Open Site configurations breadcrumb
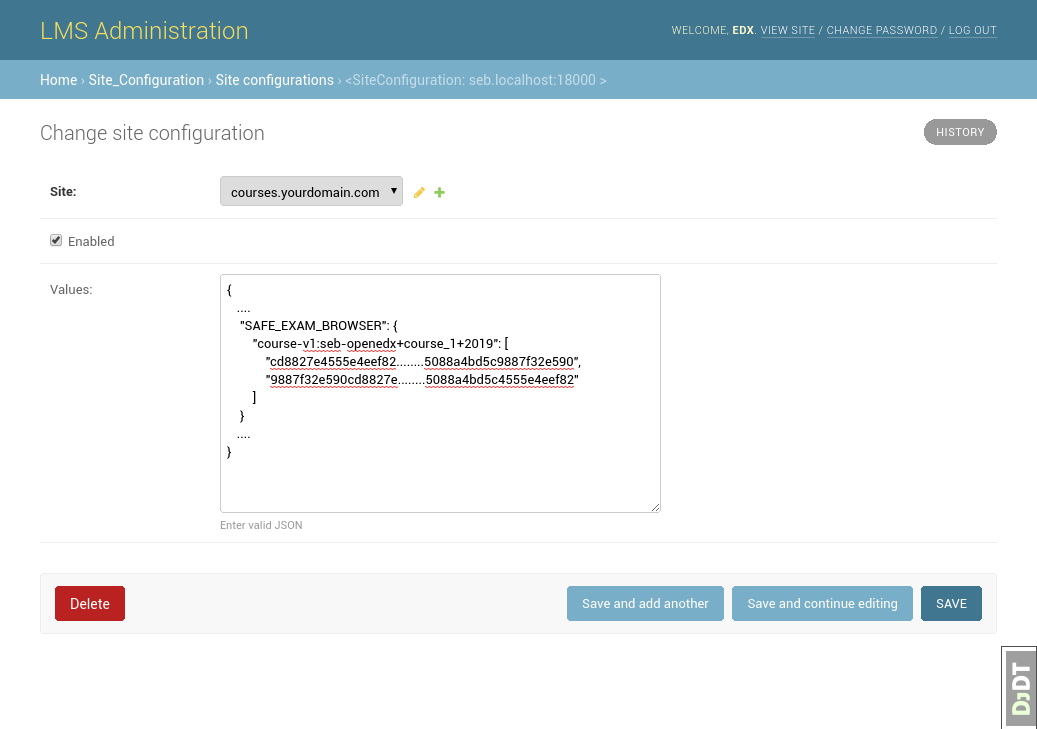This screenshot has height=729, width=1037. [x=274, y=80]
